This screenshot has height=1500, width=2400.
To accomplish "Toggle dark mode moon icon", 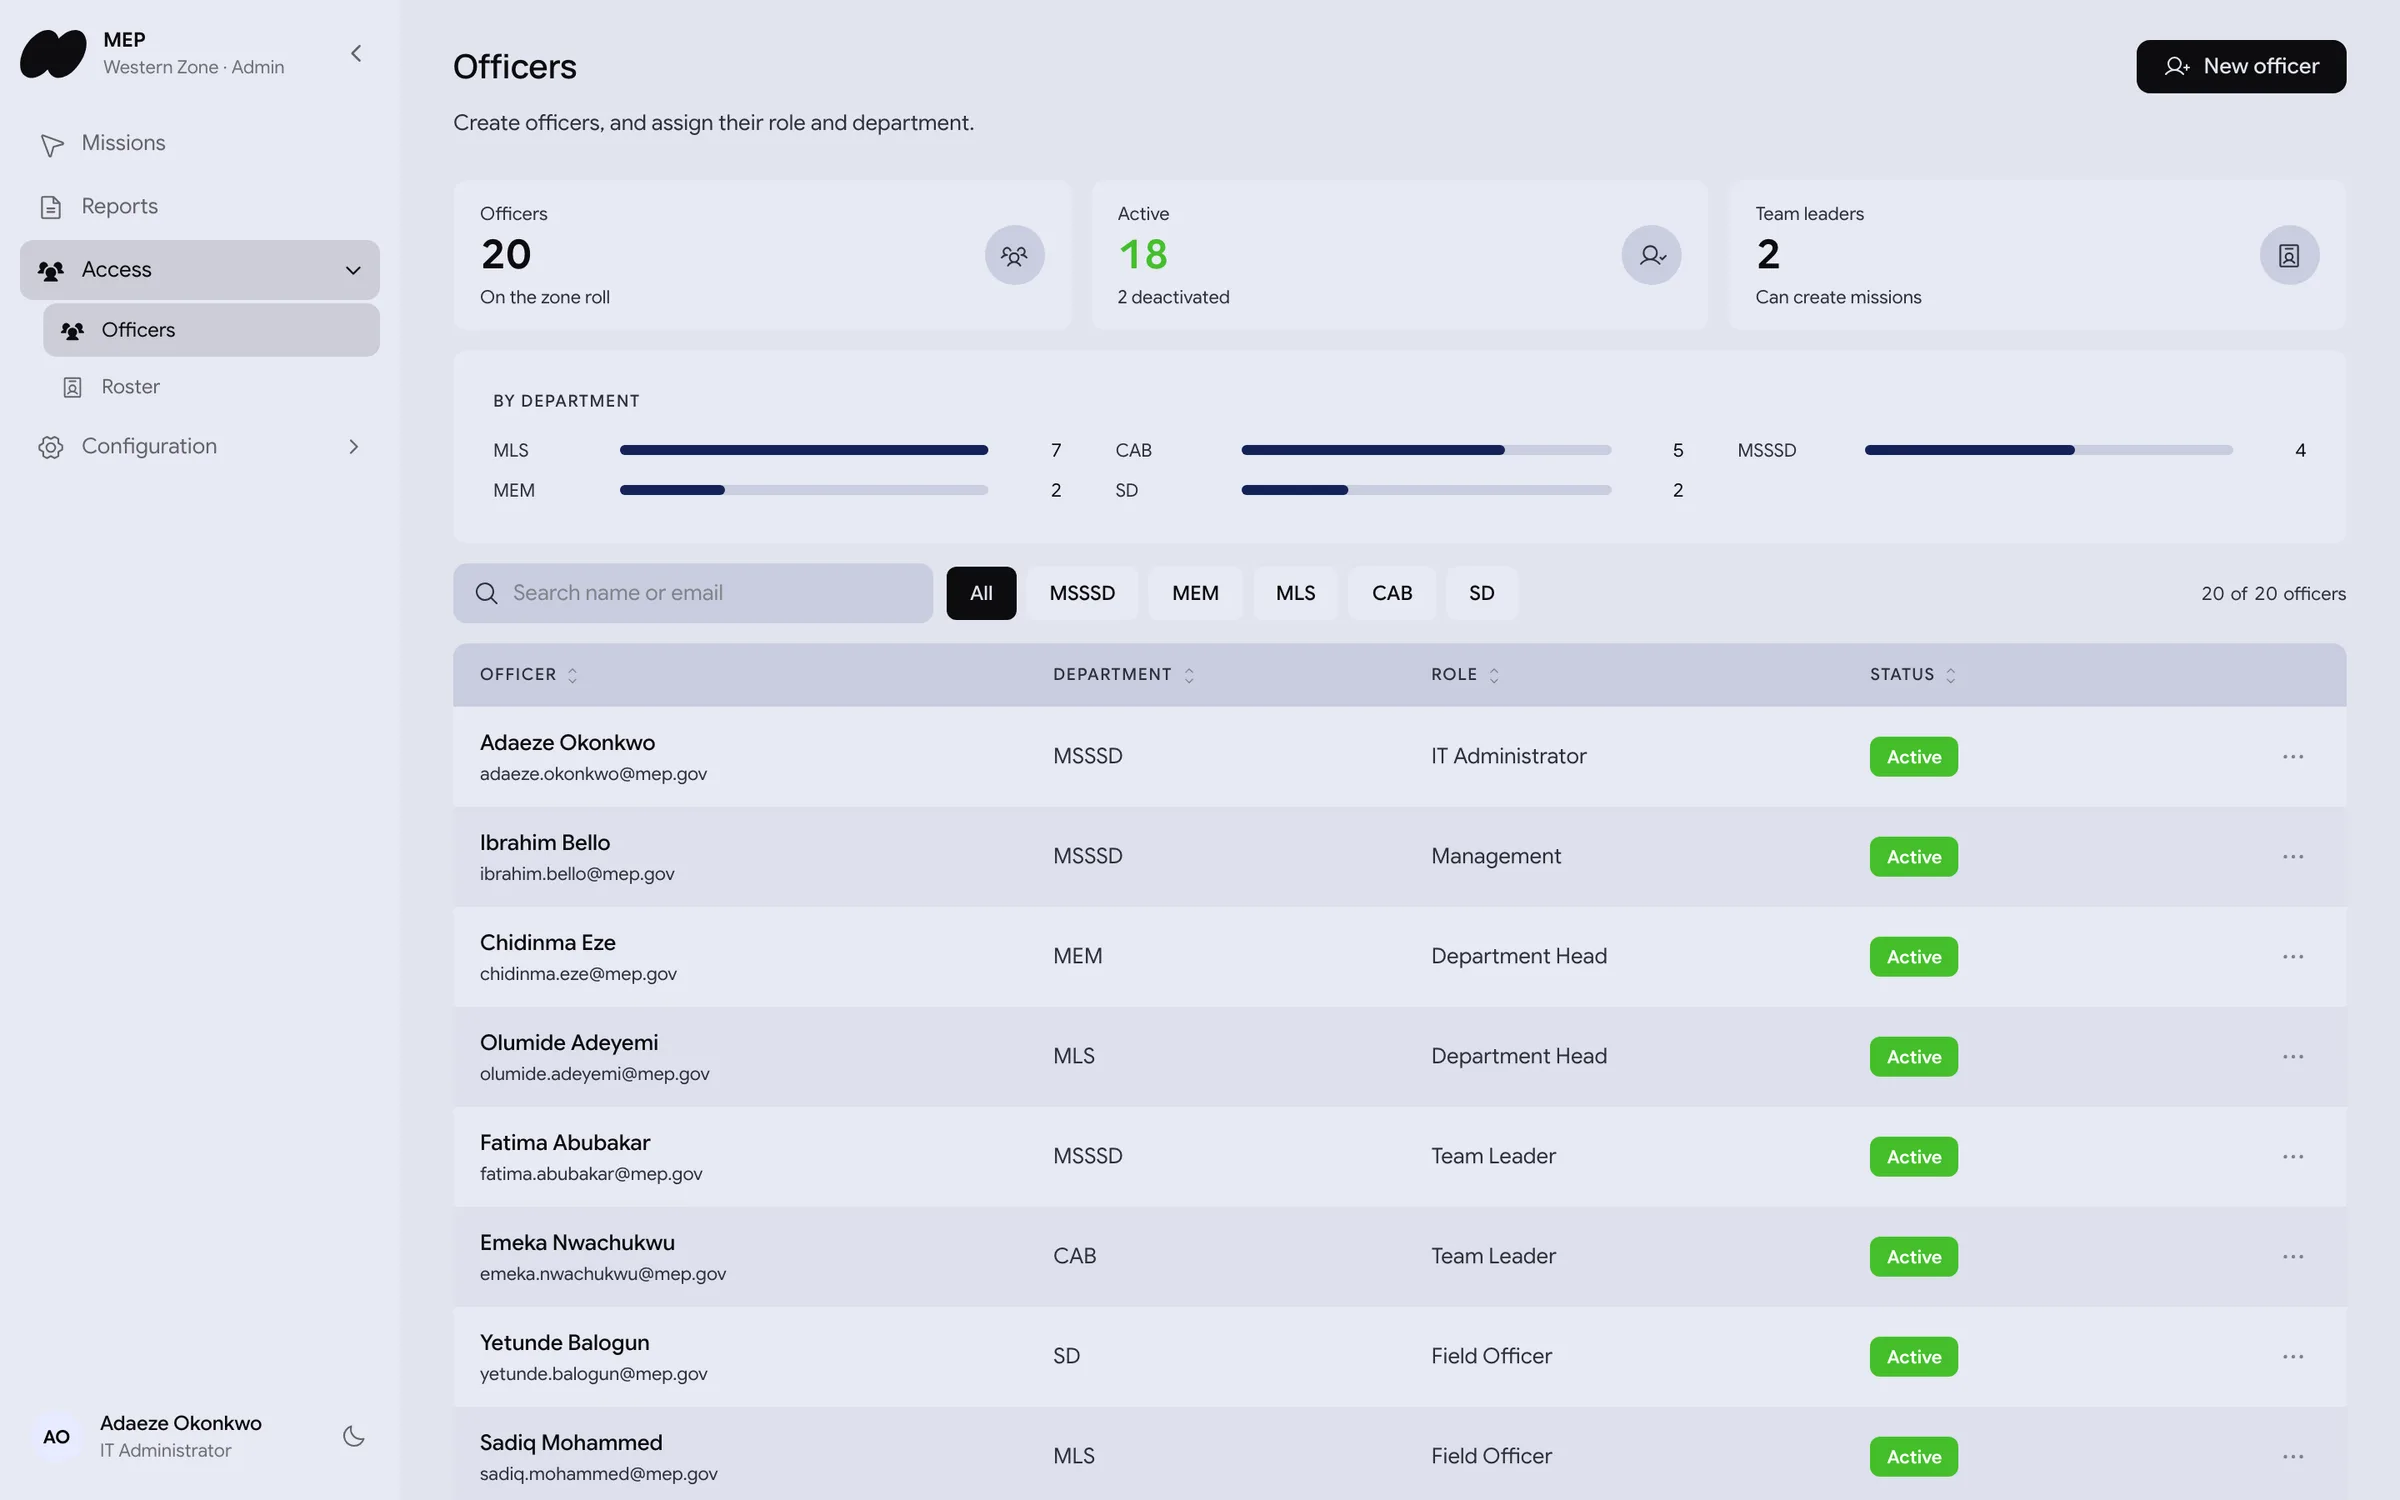I will [x=354, y=1436].
